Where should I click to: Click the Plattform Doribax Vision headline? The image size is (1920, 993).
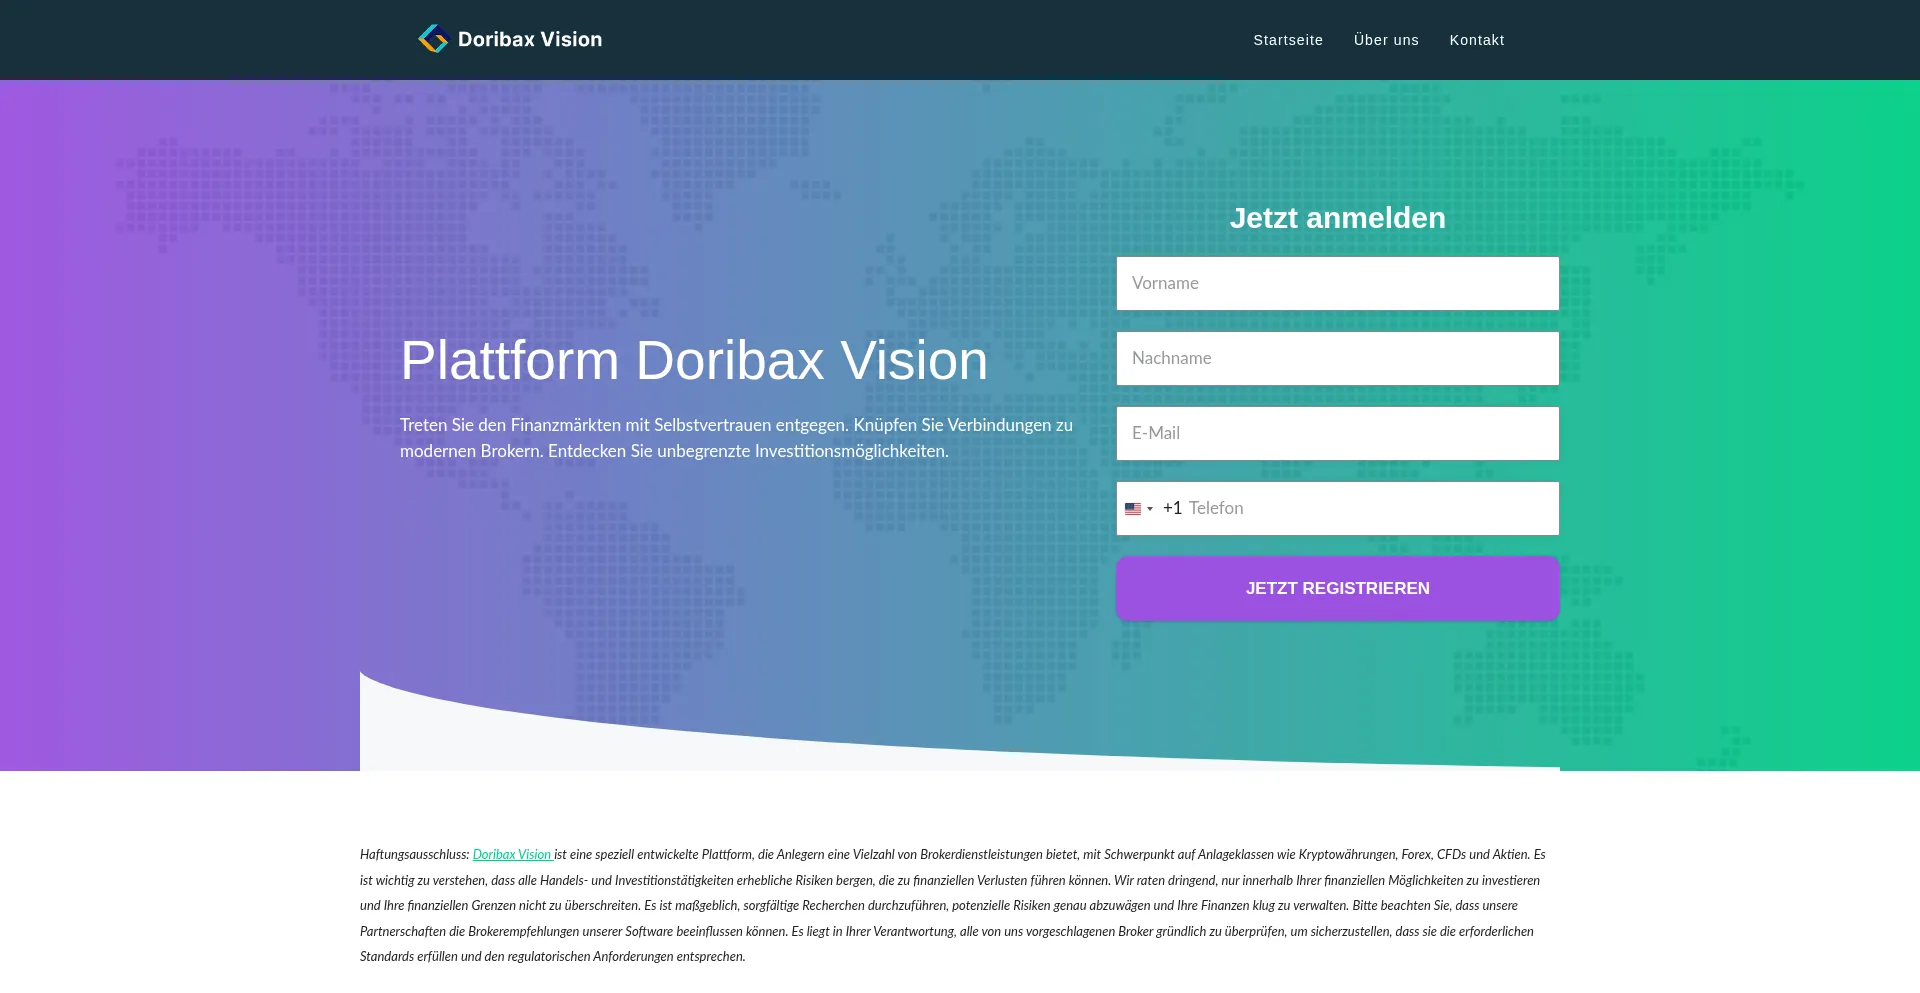693,360
